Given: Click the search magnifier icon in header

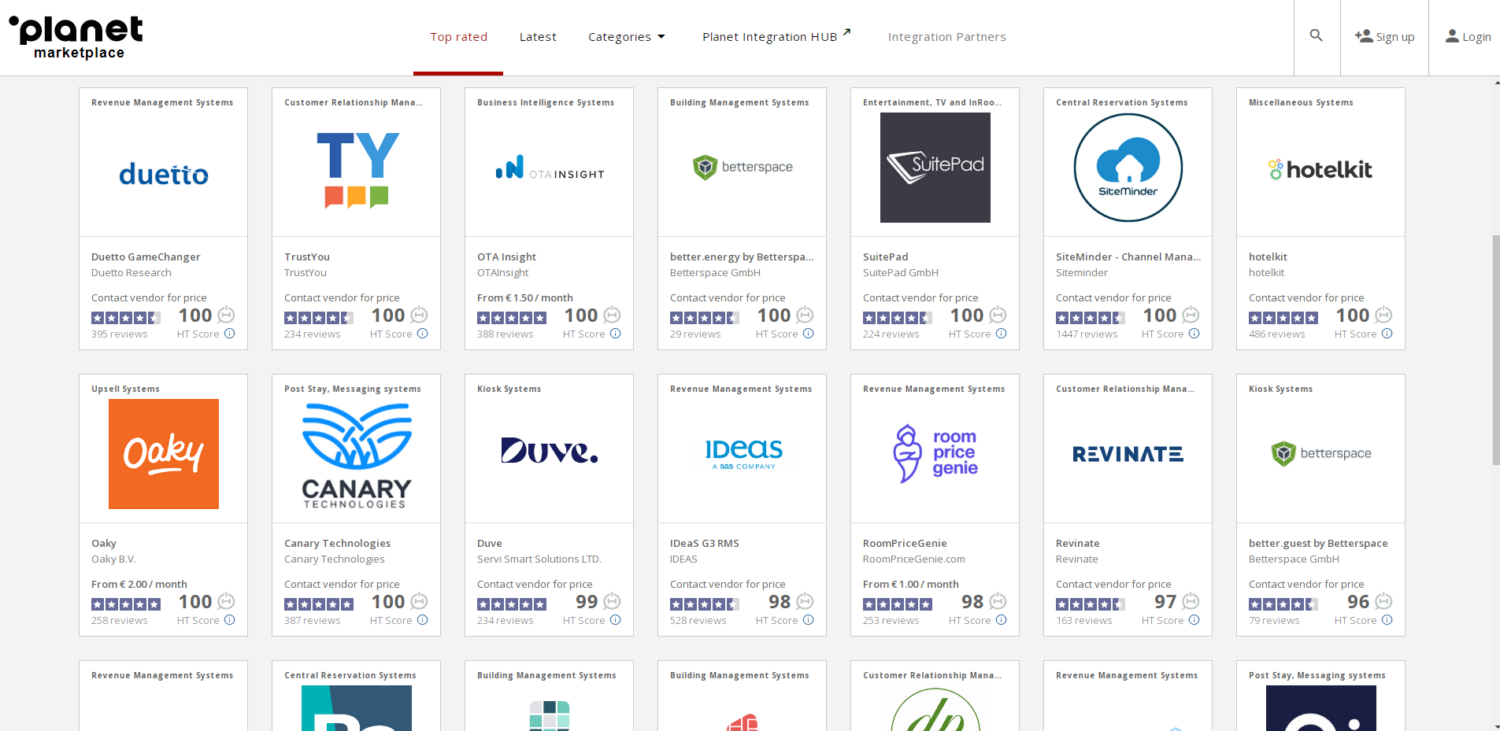Looking at the screenshot, I should (1316, 36).
